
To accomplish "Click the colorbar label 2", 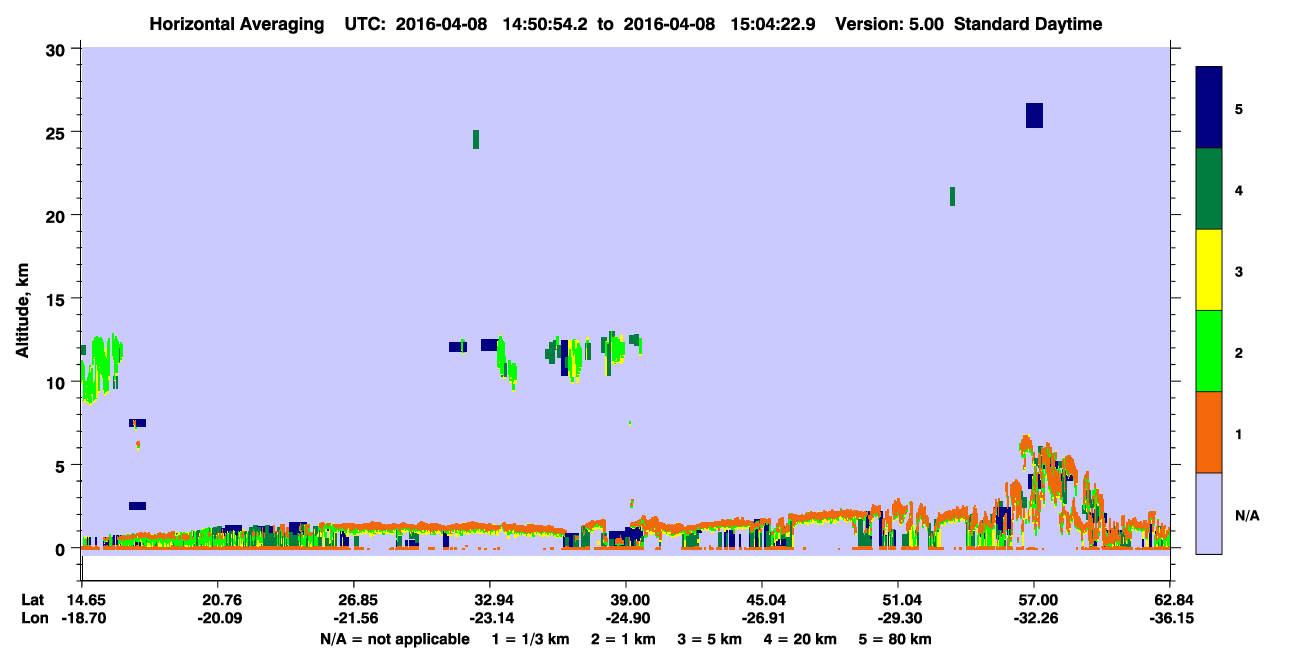I will (1239, 353).
